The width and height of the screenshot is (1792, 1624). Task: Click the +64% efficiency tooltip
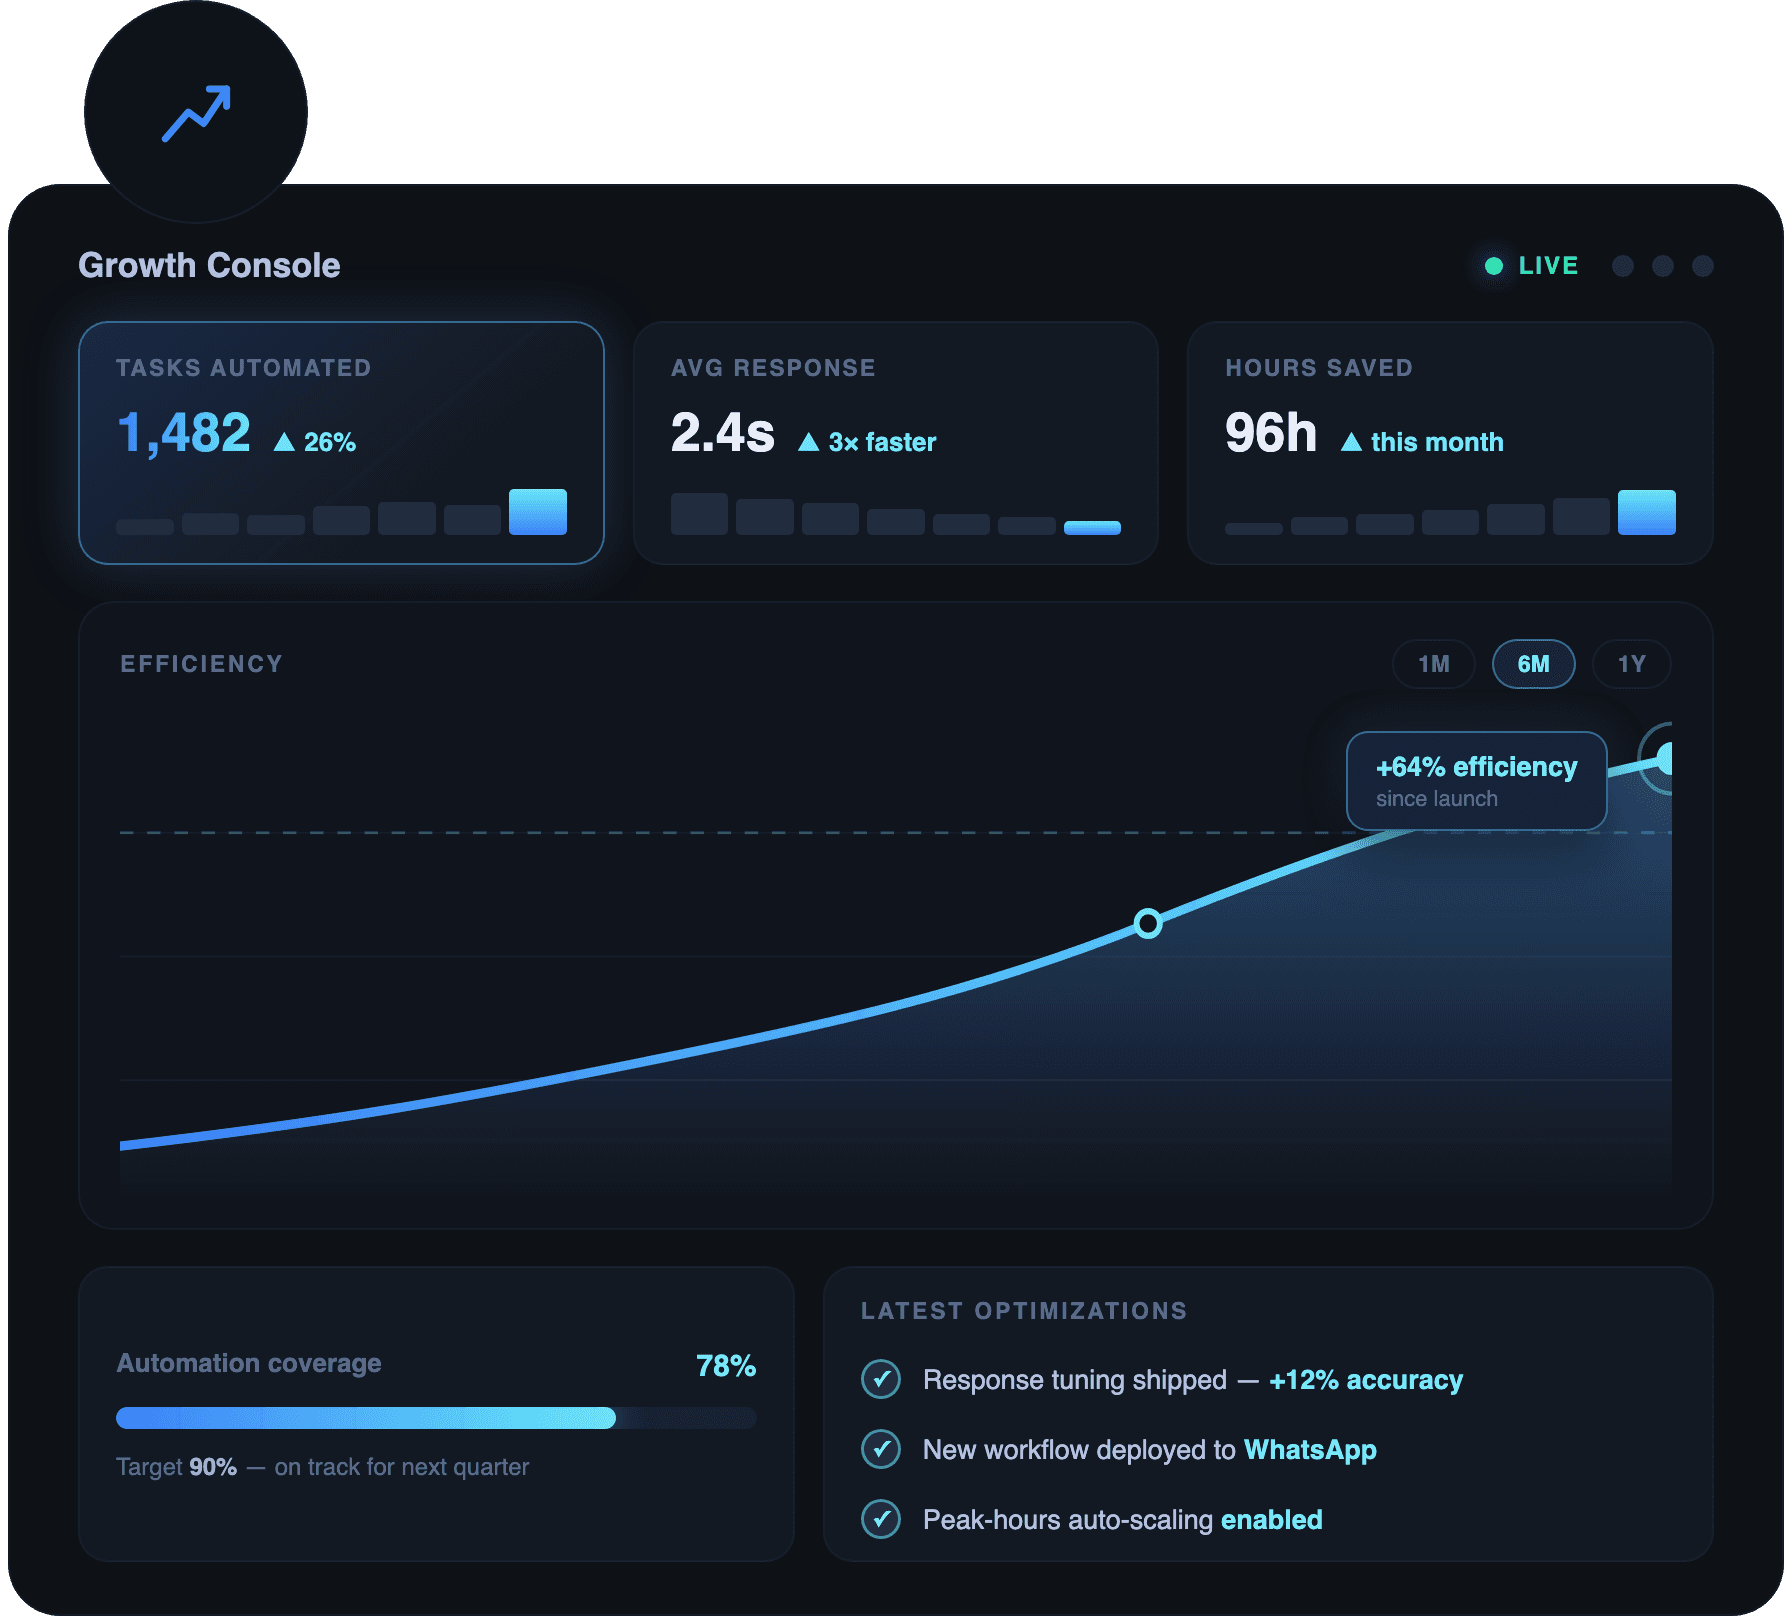(x=1476, y=781)
